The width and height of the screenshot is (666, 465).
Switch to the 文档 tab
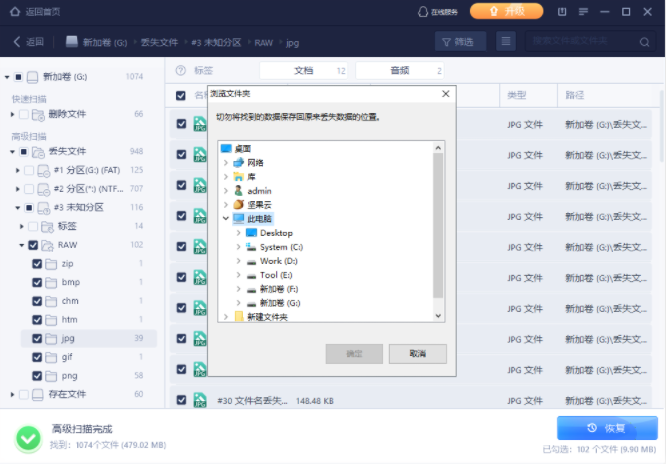tap(303, 71)
